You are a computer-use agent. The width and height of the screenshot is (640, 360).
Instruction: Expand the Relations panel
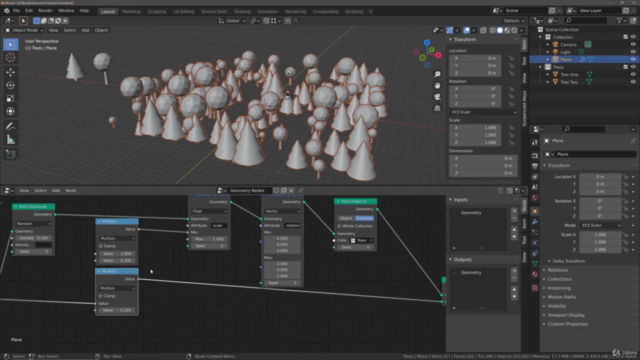558,270
